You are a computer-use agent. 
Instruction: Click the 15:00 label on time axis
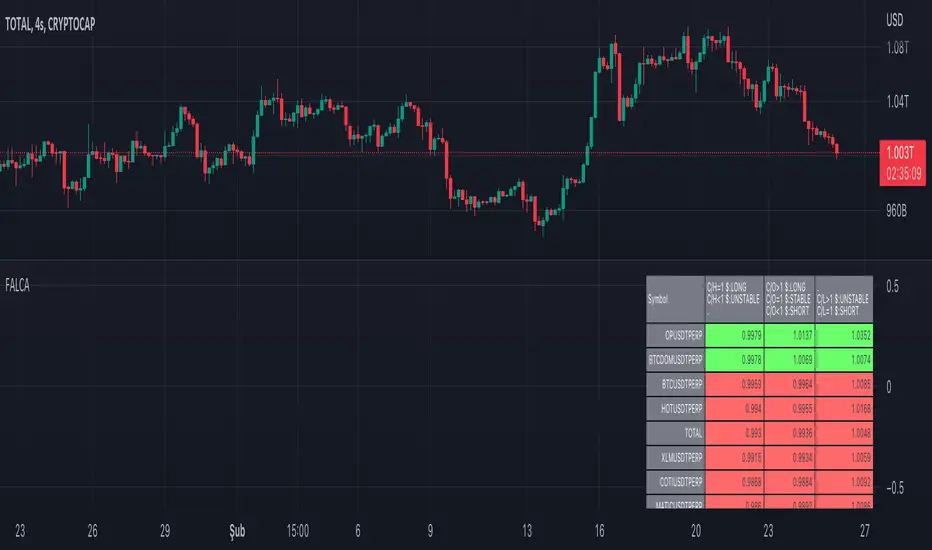297,529
